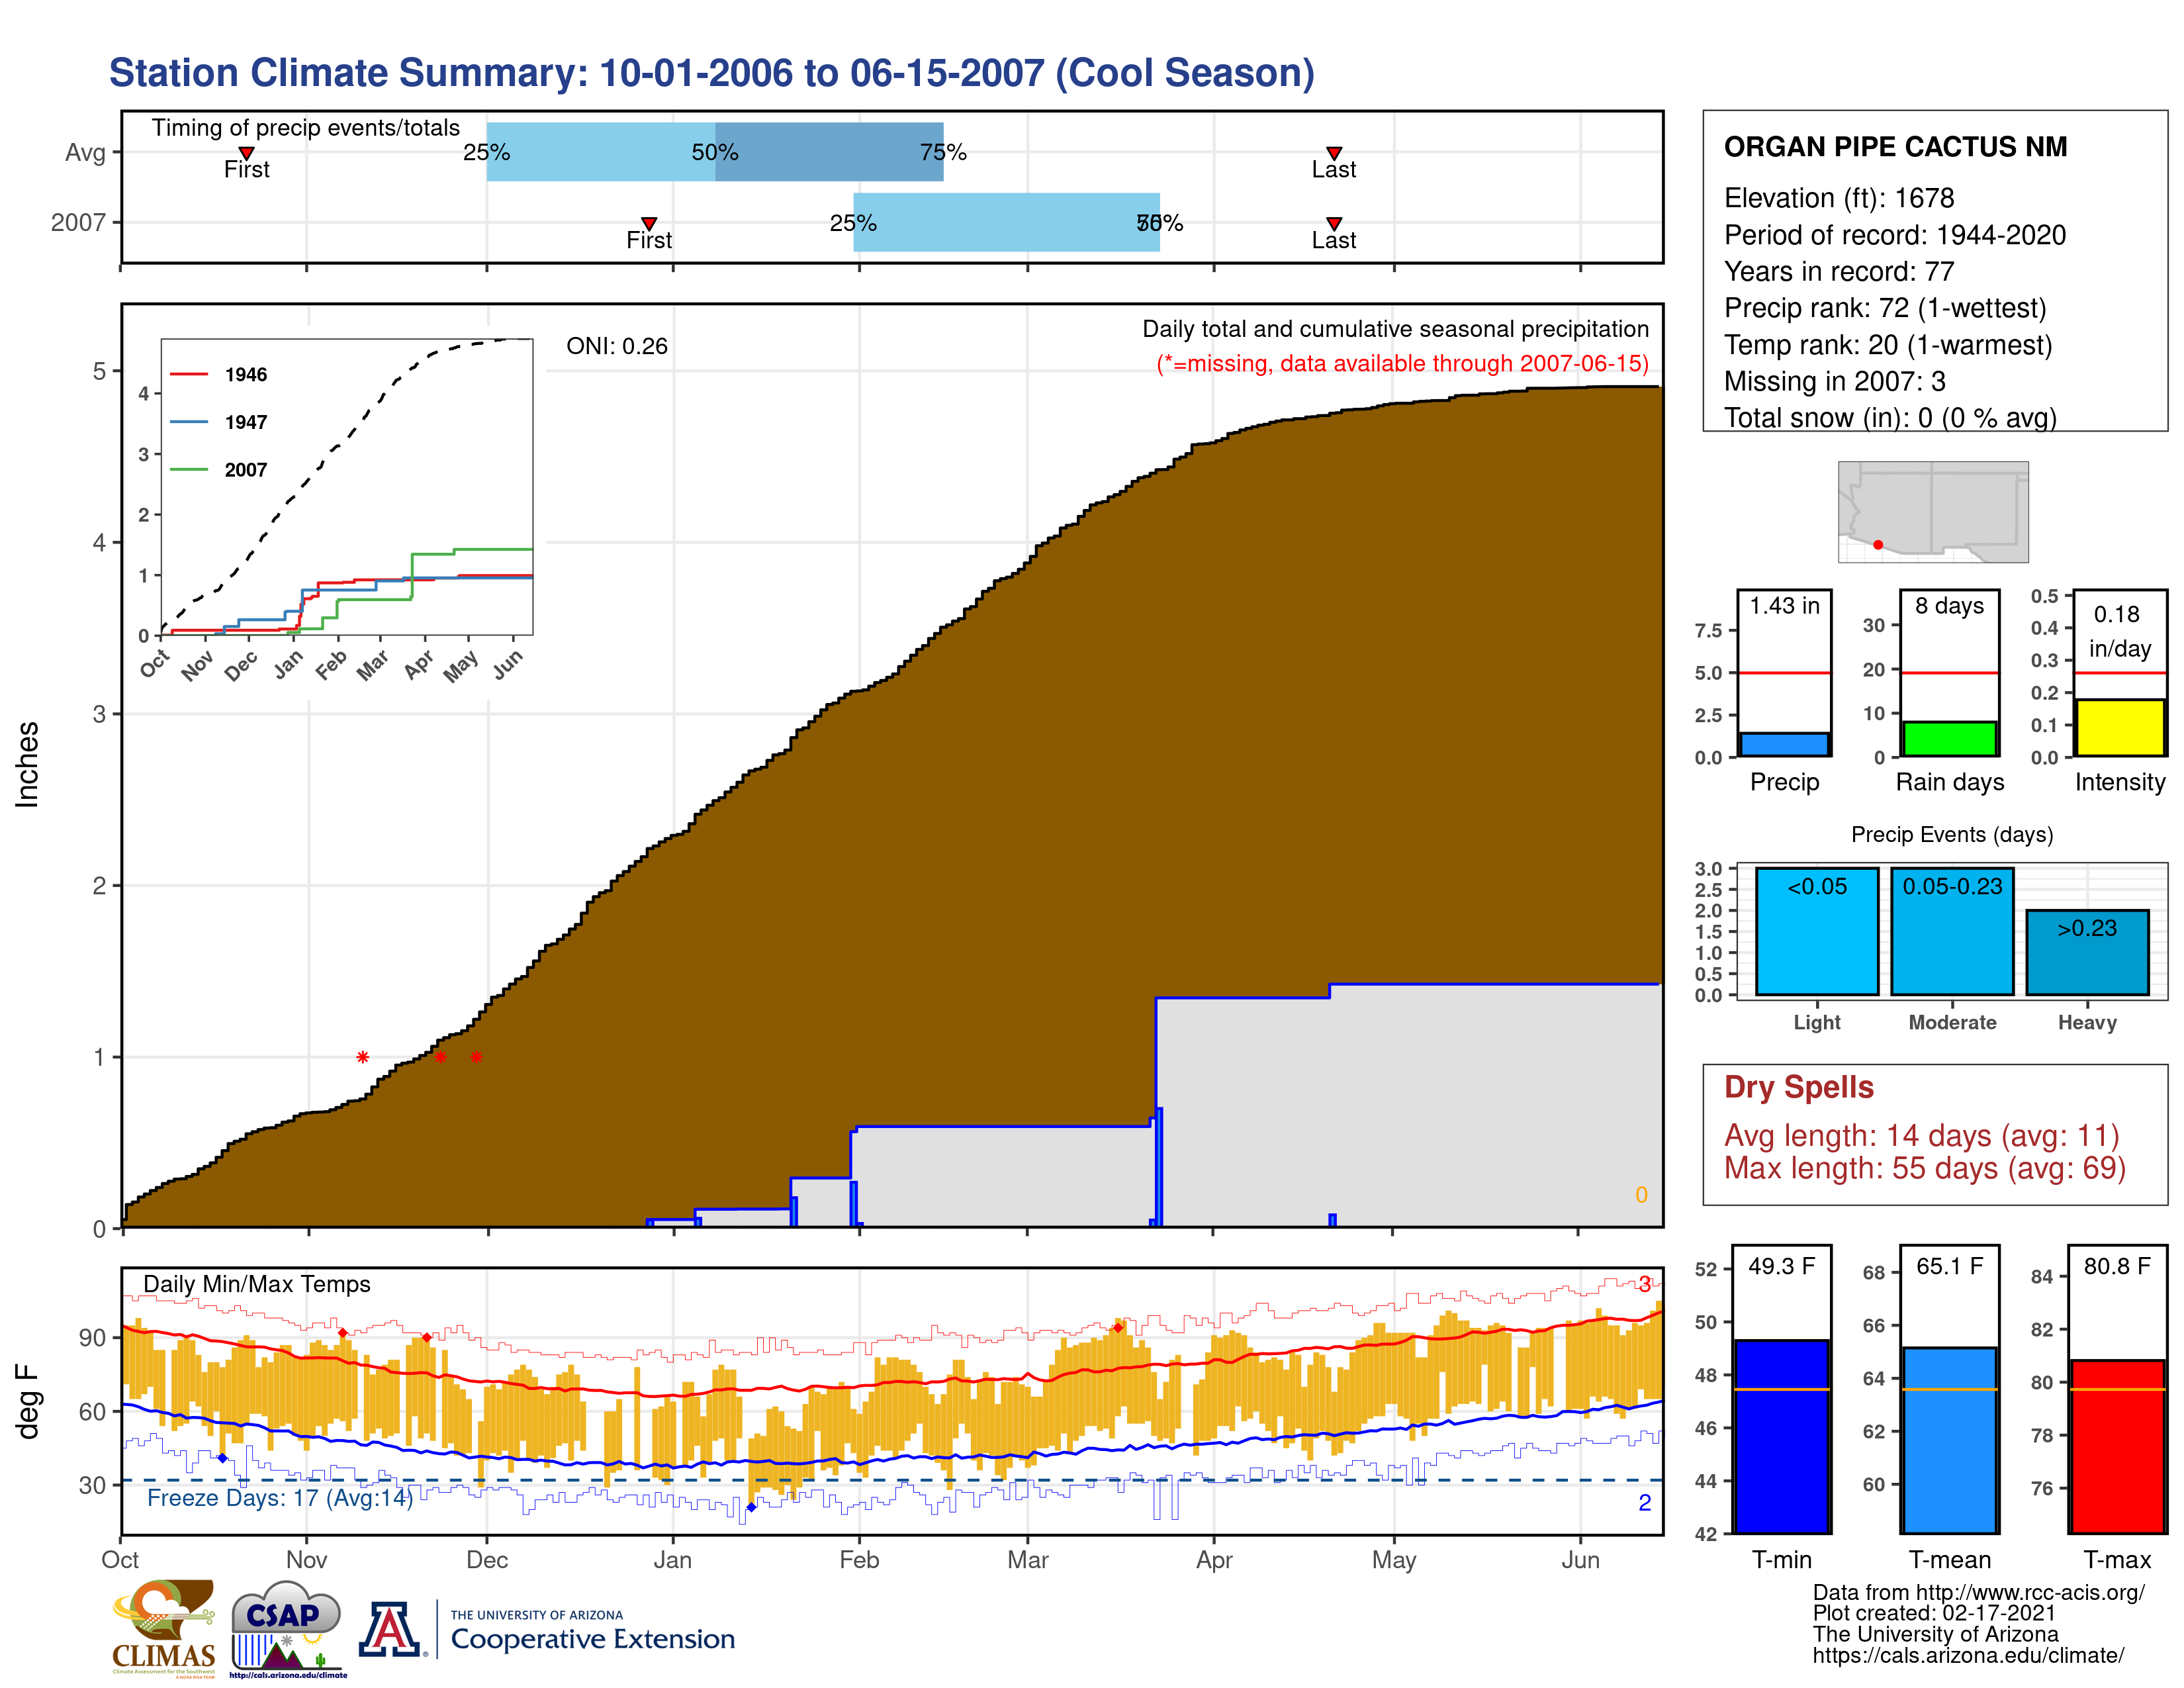Click the Total snow (in) line

click(1890, 418)
